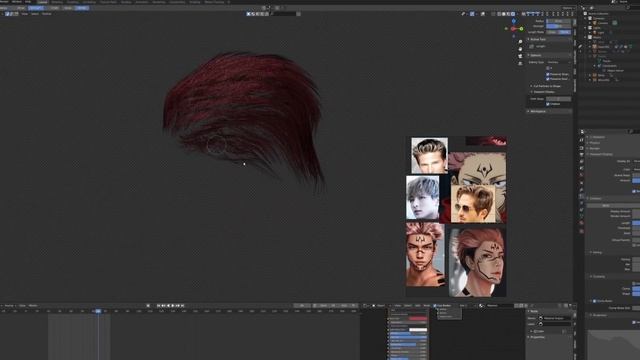
Task: Toggle Preserve Root Positions checkbox
Action: (547, 79)
